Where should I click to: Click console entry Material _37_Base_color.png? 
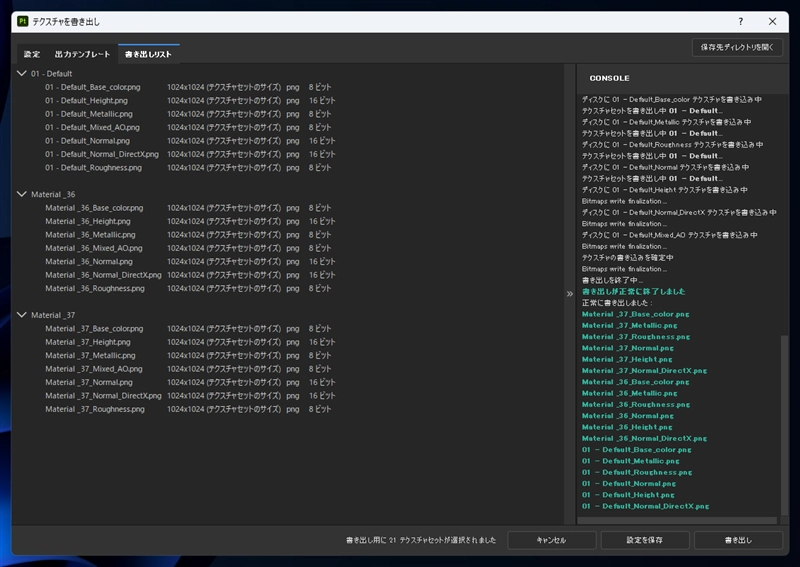[x=636, y=314]
